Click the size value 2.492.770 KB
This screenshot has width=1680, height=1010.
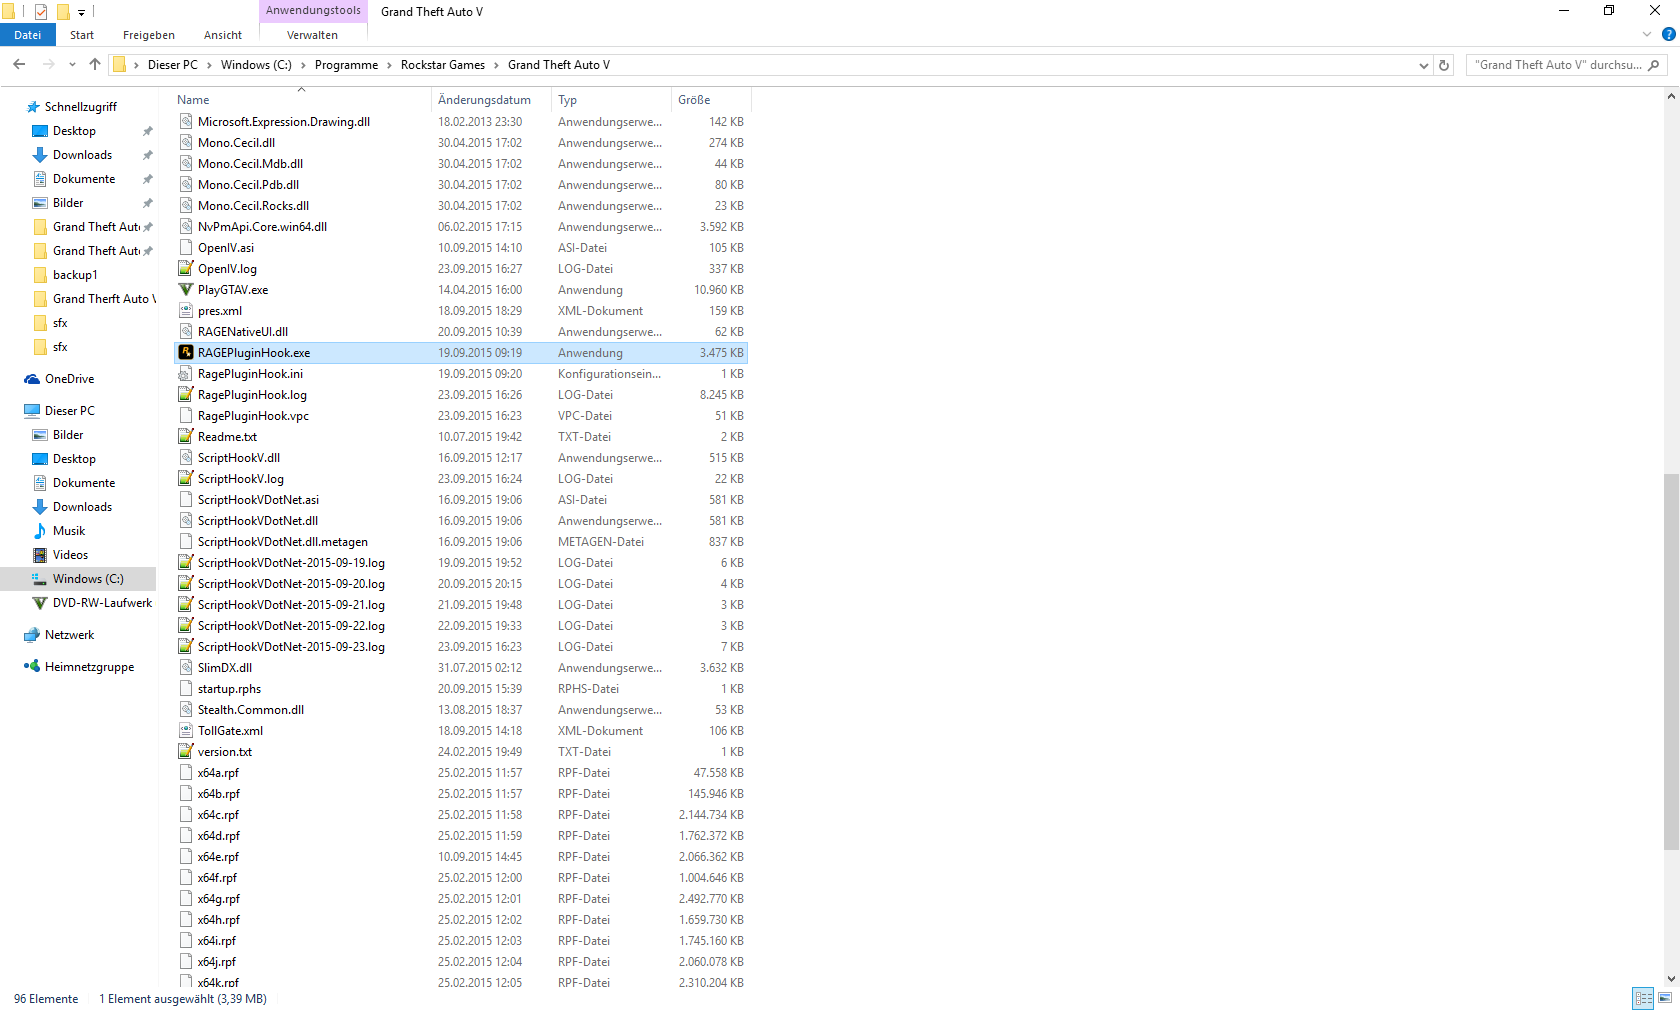pos(711,899)
